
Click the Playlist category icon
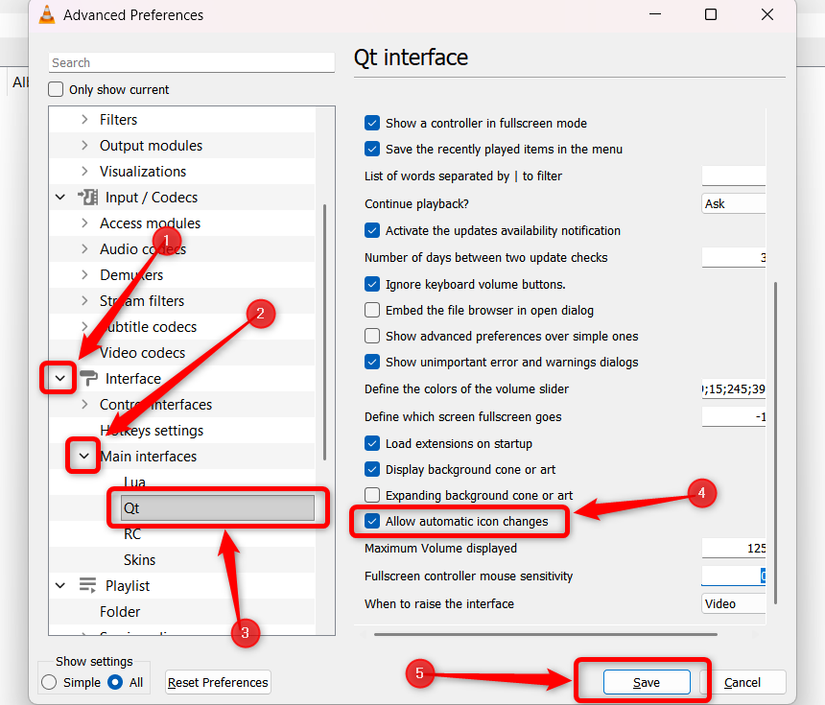[x=88, y=586]
